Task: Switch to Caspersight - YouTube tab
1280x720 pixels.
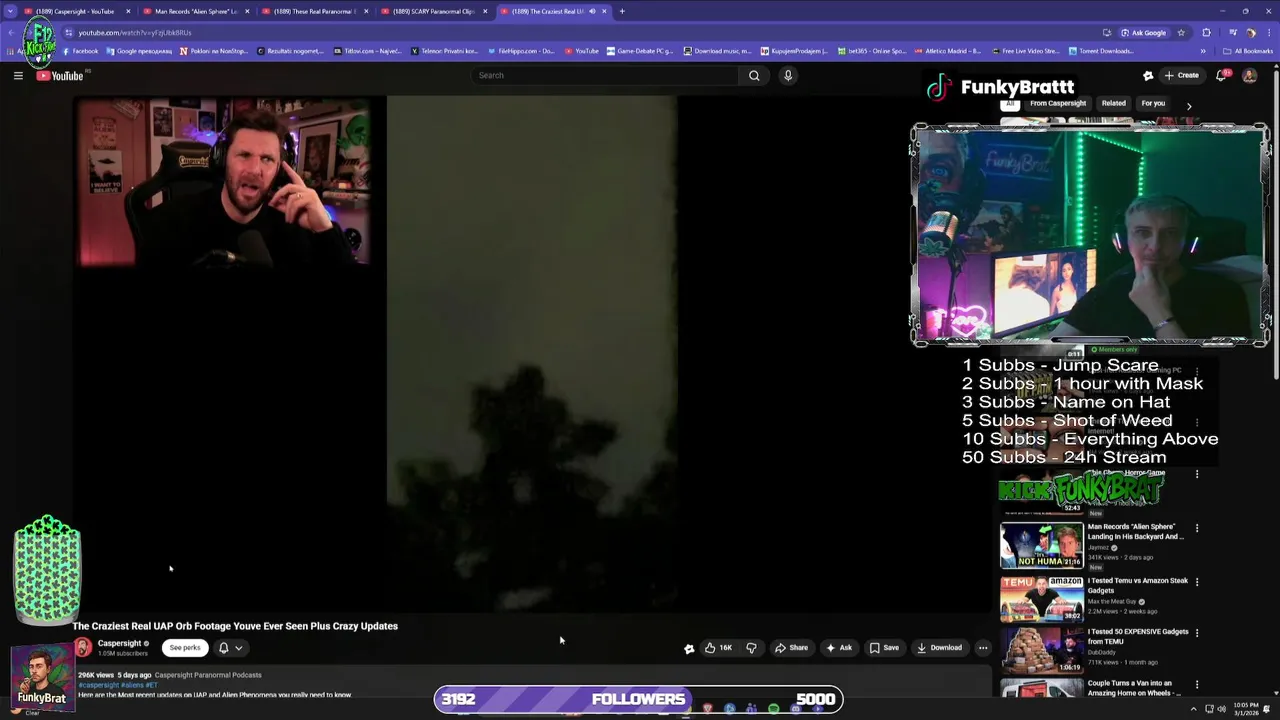Action: (x=75, y=11)
